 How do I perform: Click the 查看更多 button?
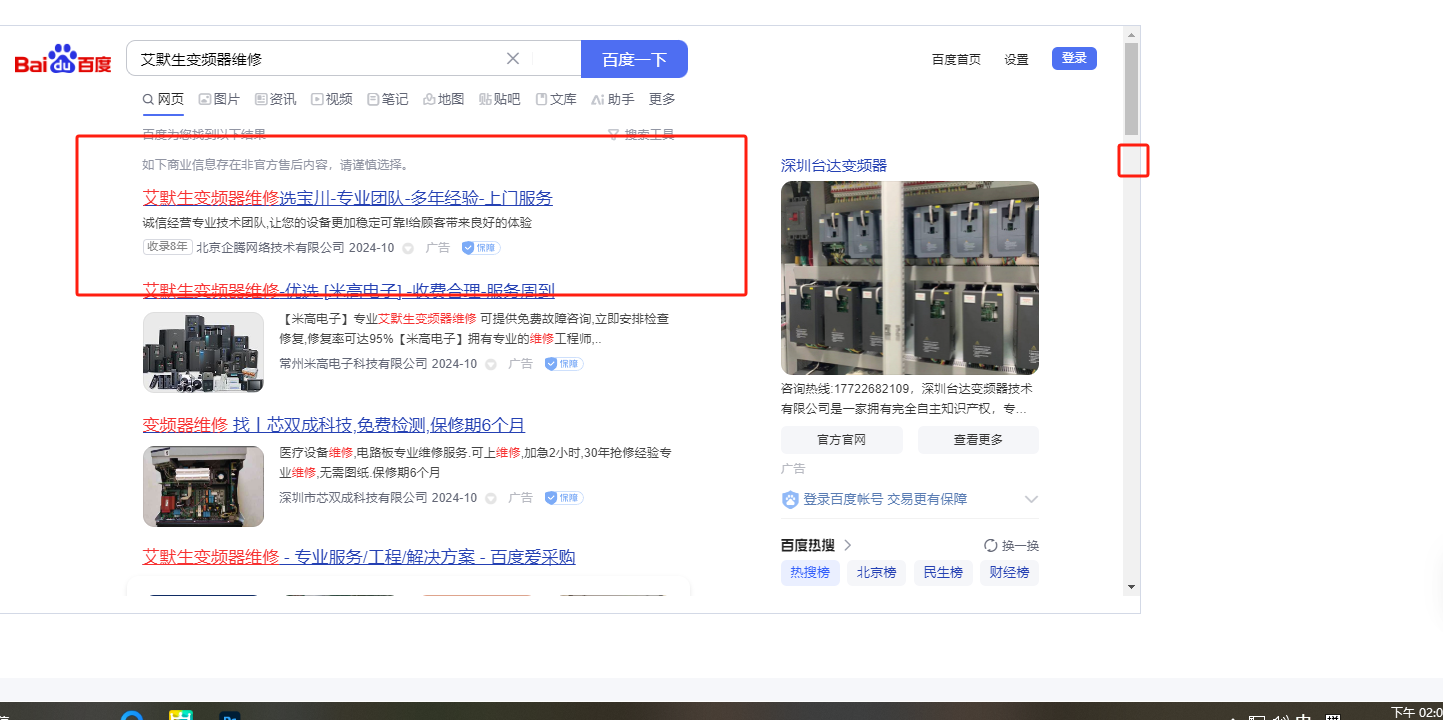978,440
